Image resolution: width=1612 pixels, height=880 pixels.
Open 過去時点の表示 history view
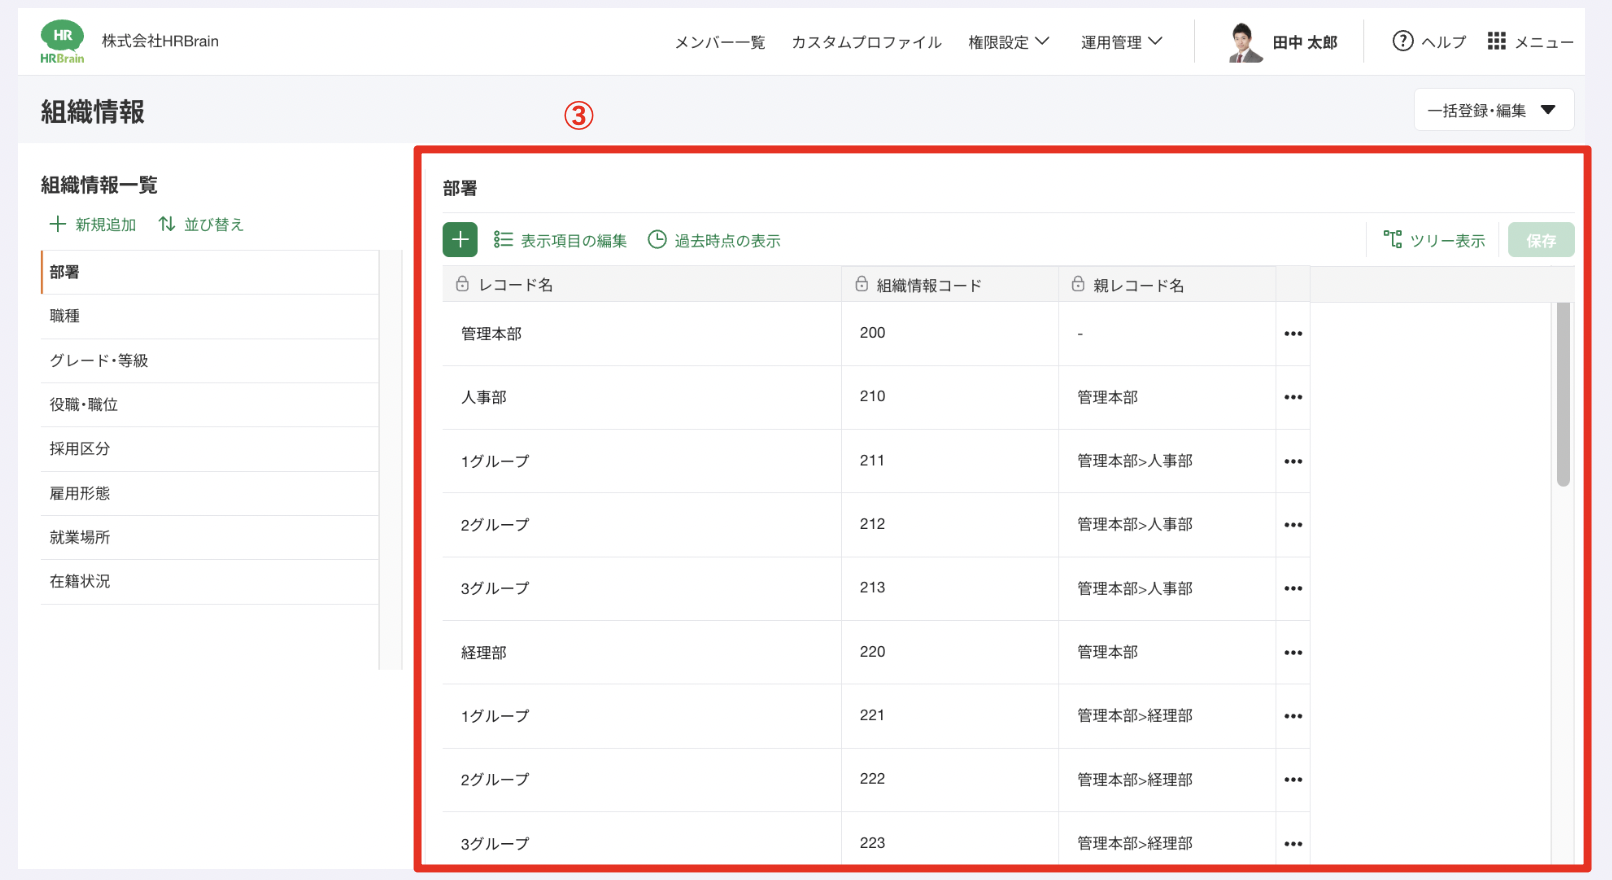tap(714, 240)
